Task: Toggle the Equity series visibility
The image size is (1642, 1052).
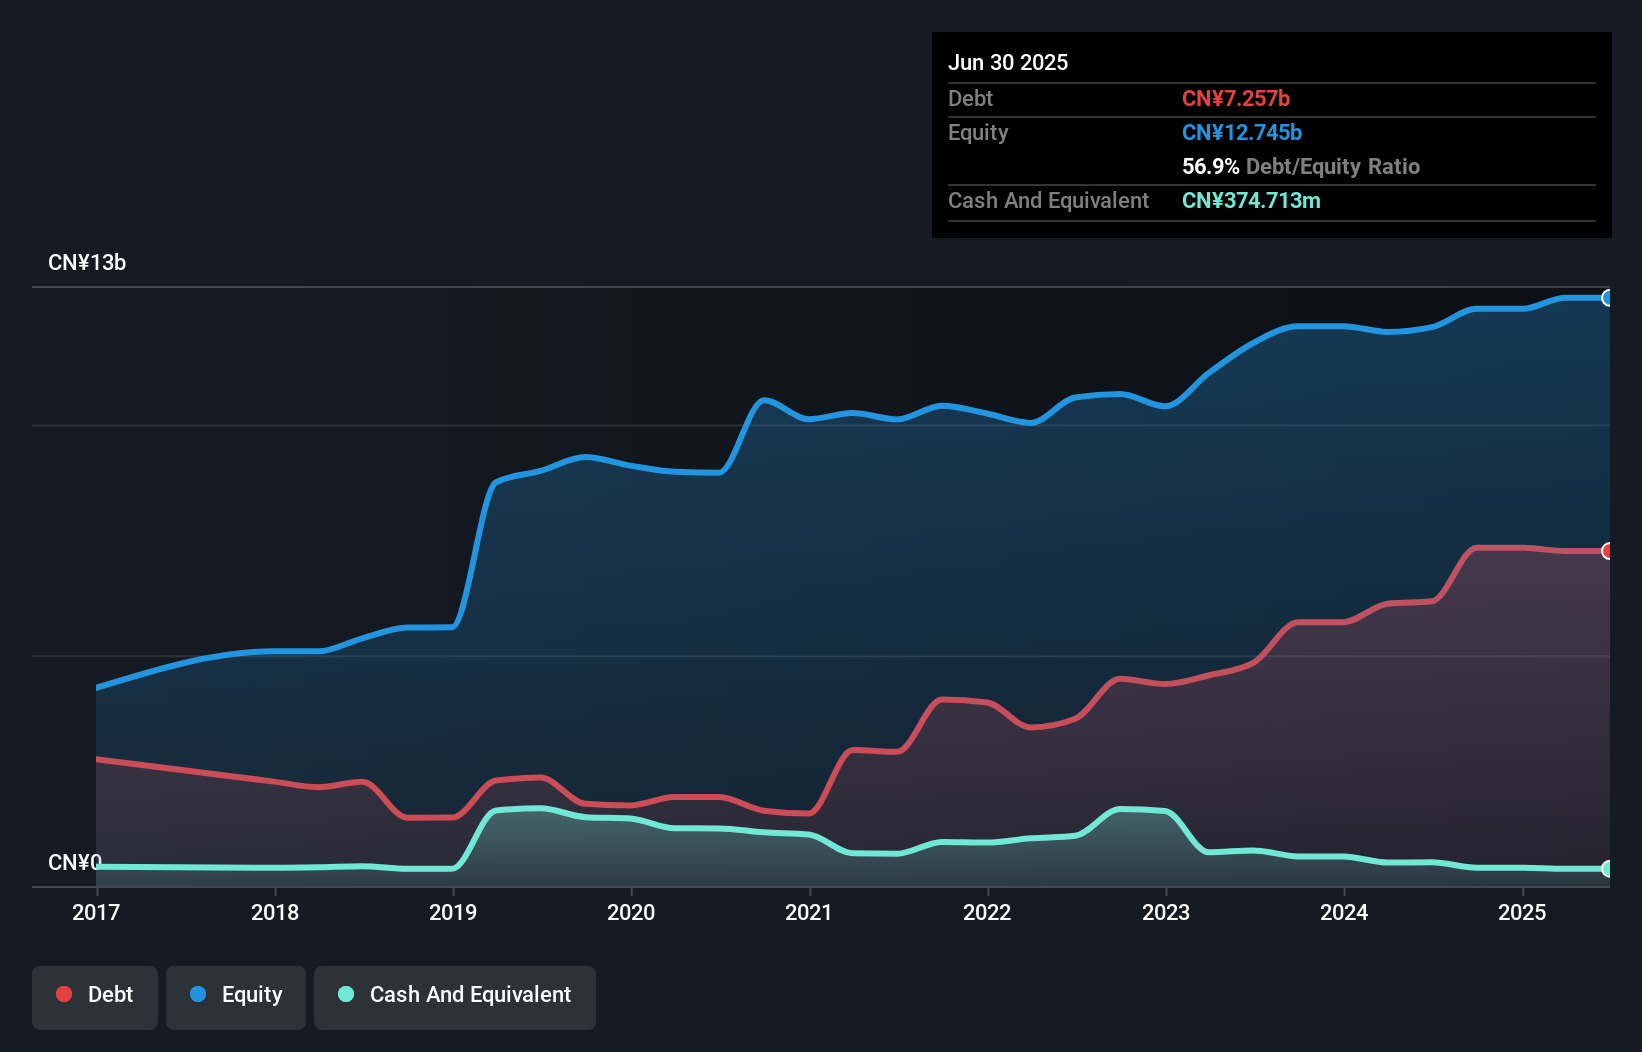Action: point(235,997)
